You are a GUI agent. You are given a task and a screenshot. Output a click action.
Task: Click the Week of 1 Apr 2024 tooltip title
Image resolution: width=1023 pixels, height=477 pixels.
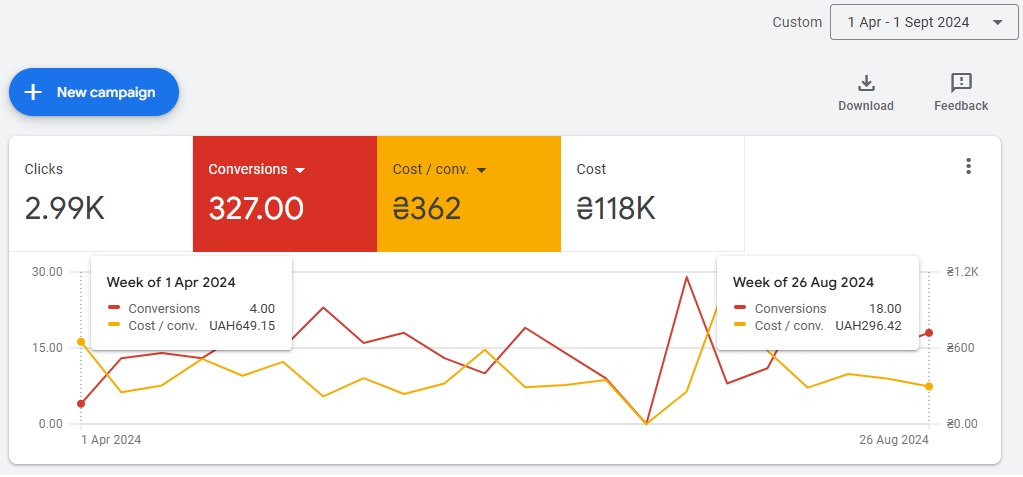coord(171,283)
